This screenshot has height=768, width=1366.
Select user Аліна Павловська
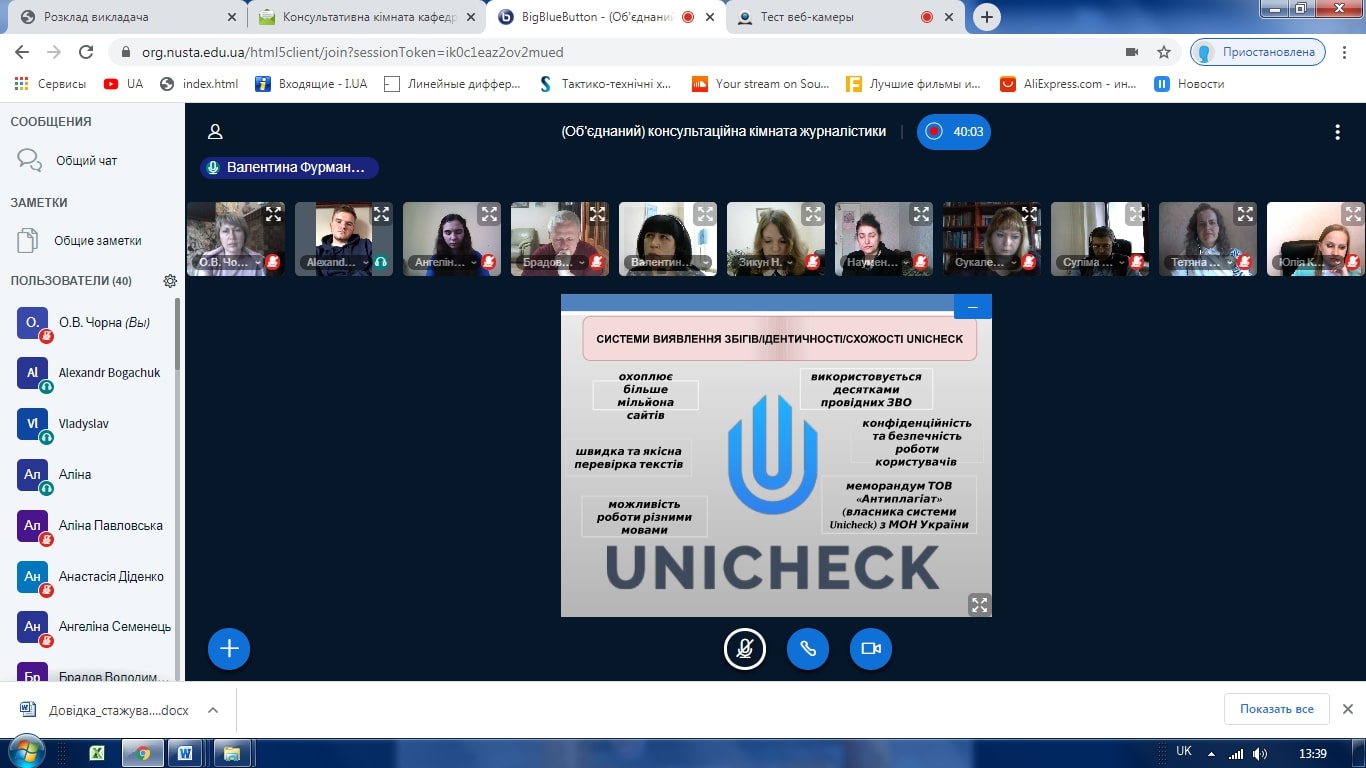coord(92,526)
